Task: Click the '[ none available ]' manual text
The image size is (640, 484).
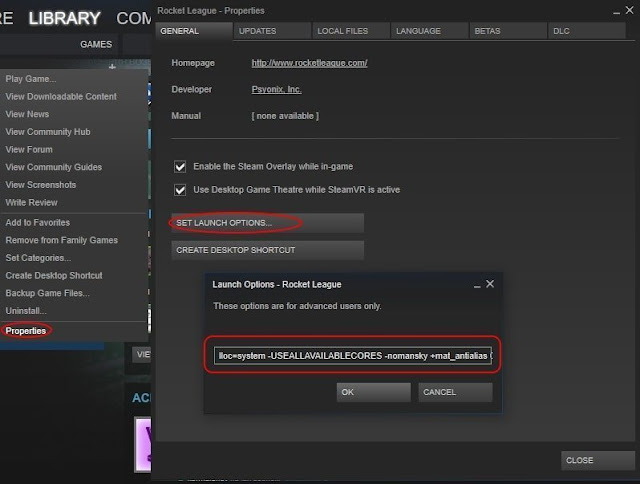Action: (285, 116)
